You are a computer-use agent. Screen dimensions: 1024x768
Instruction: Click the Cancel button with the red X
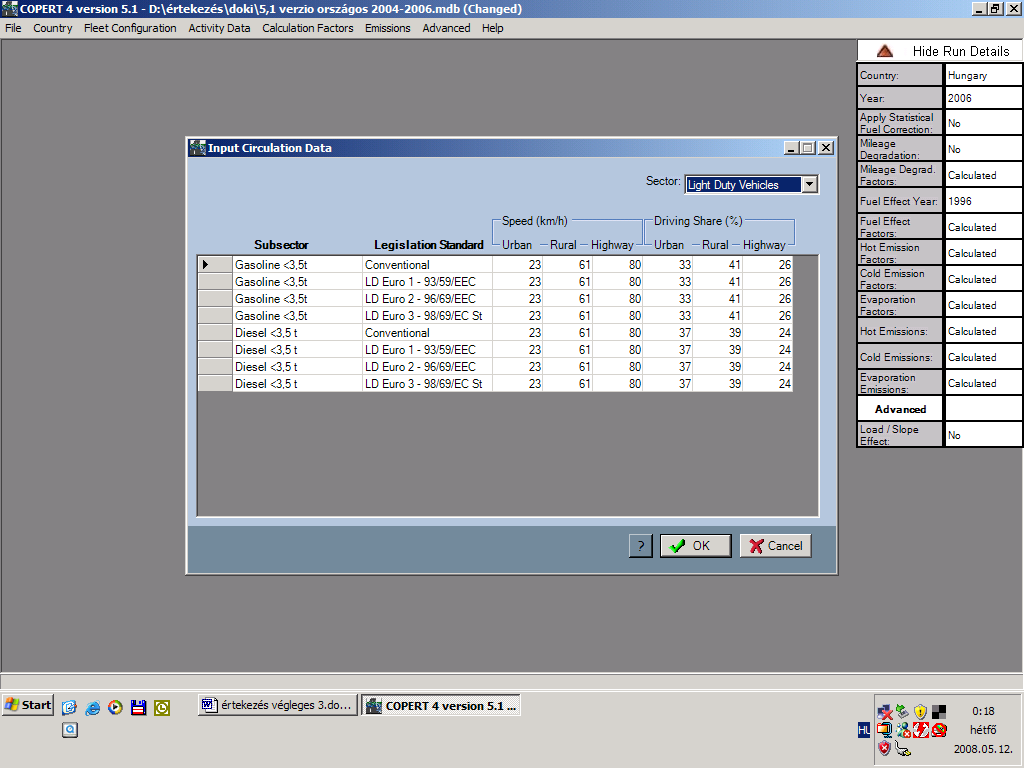(x=776, y=546)
